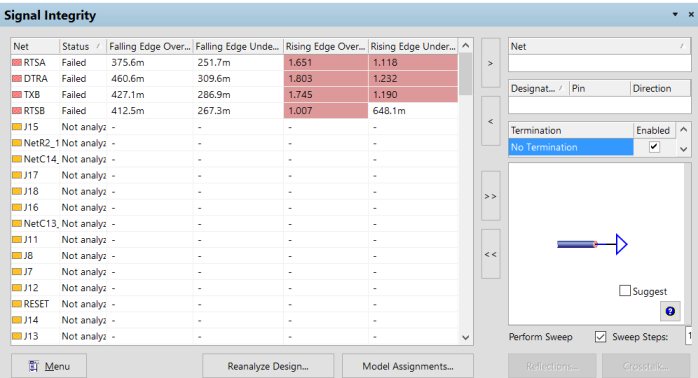Click the red status icon beside RTSA net
Screen dimensions: 698x378
[x=17, y=63]
